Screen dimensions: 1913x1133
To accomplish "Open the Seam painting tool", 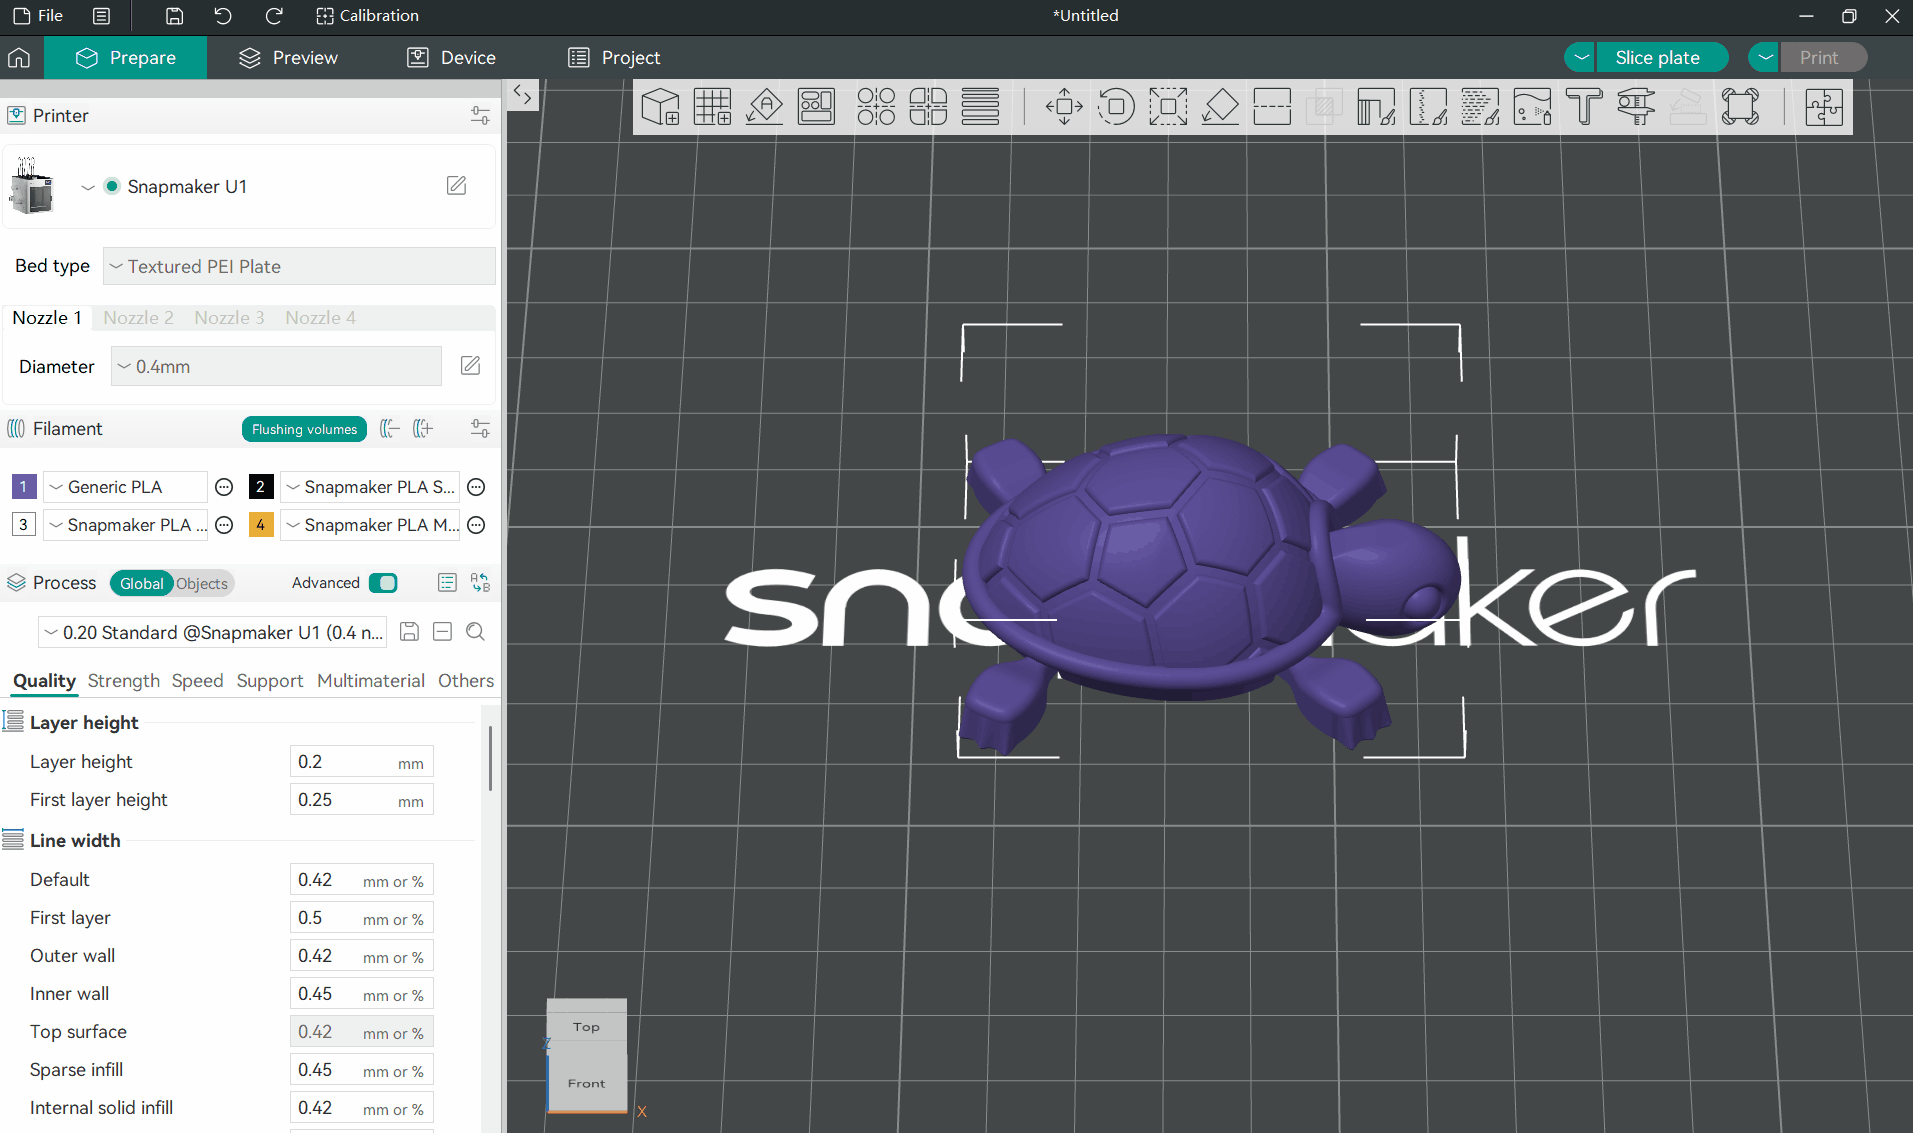I will 1429,107.
